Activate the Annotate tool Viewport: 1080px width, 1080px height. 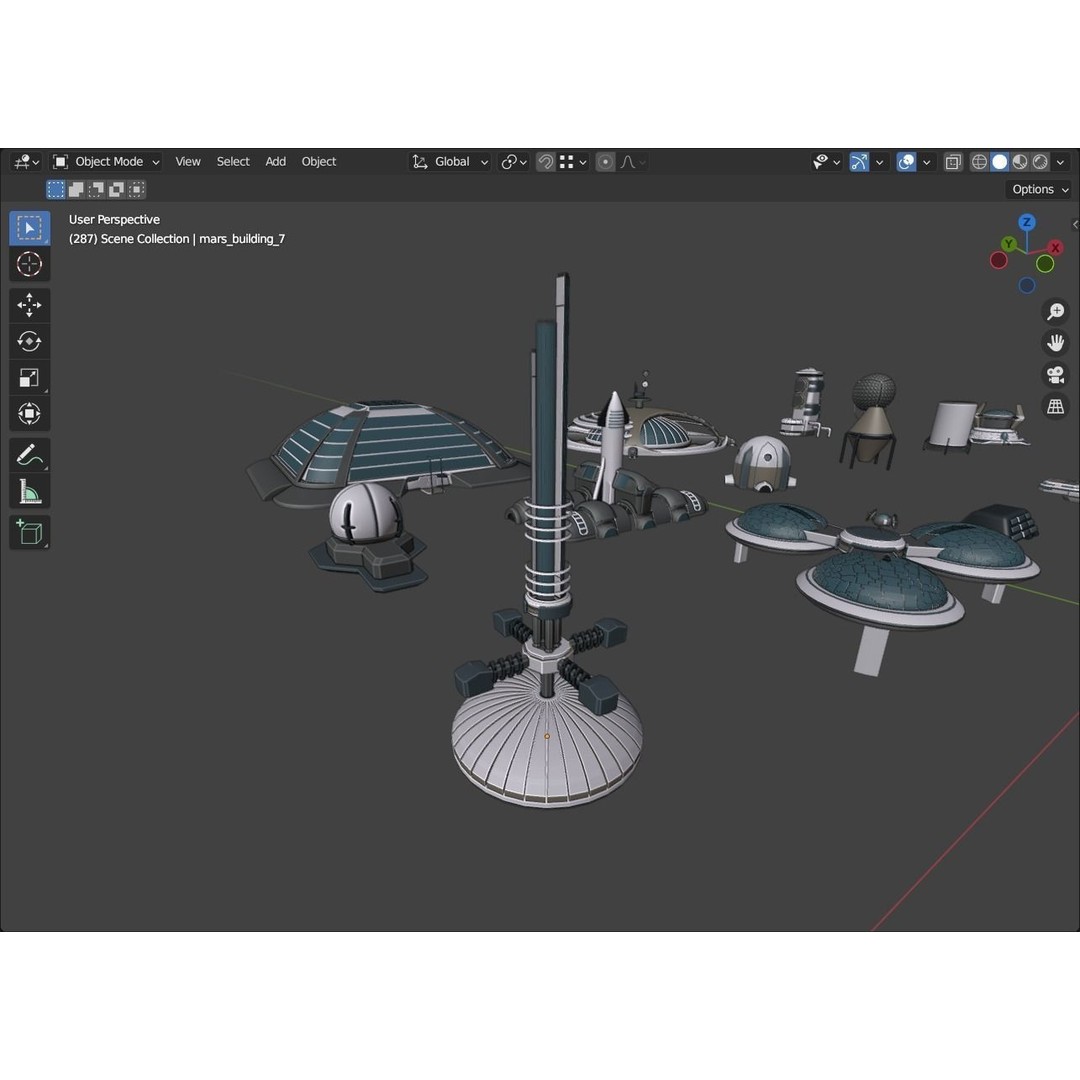pyautogui.click(x=29, y=455)
